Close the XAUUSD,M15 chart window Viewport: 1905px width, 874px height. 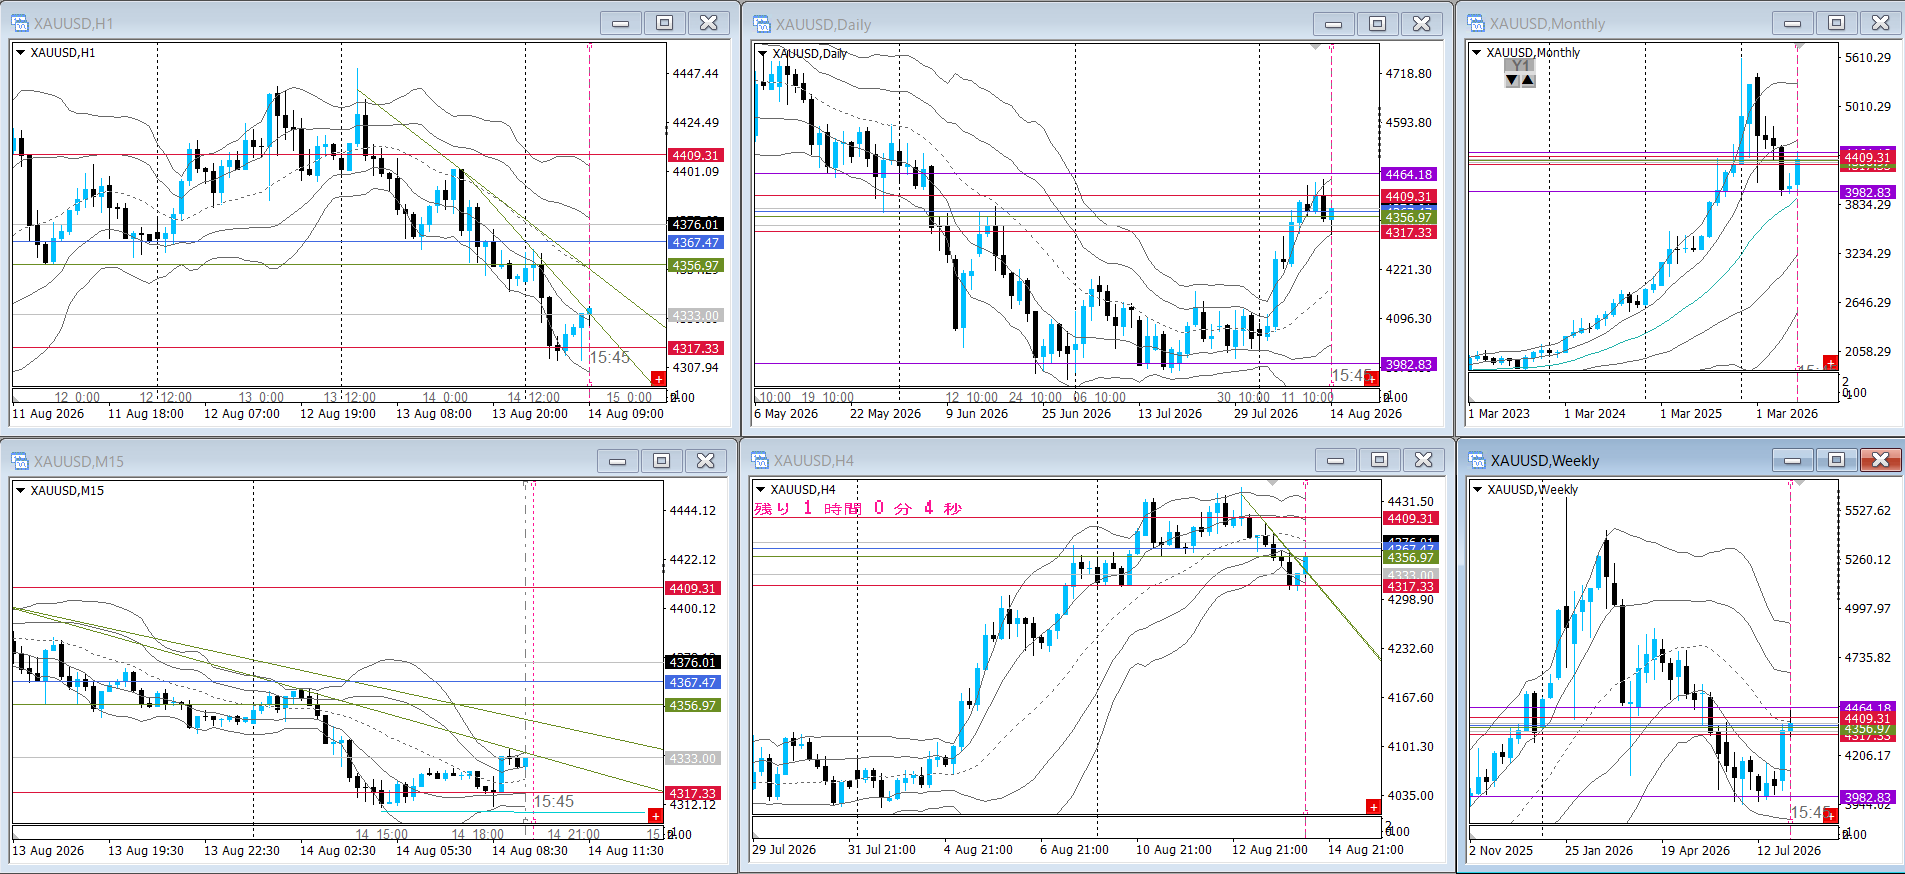tap(706, 461)
